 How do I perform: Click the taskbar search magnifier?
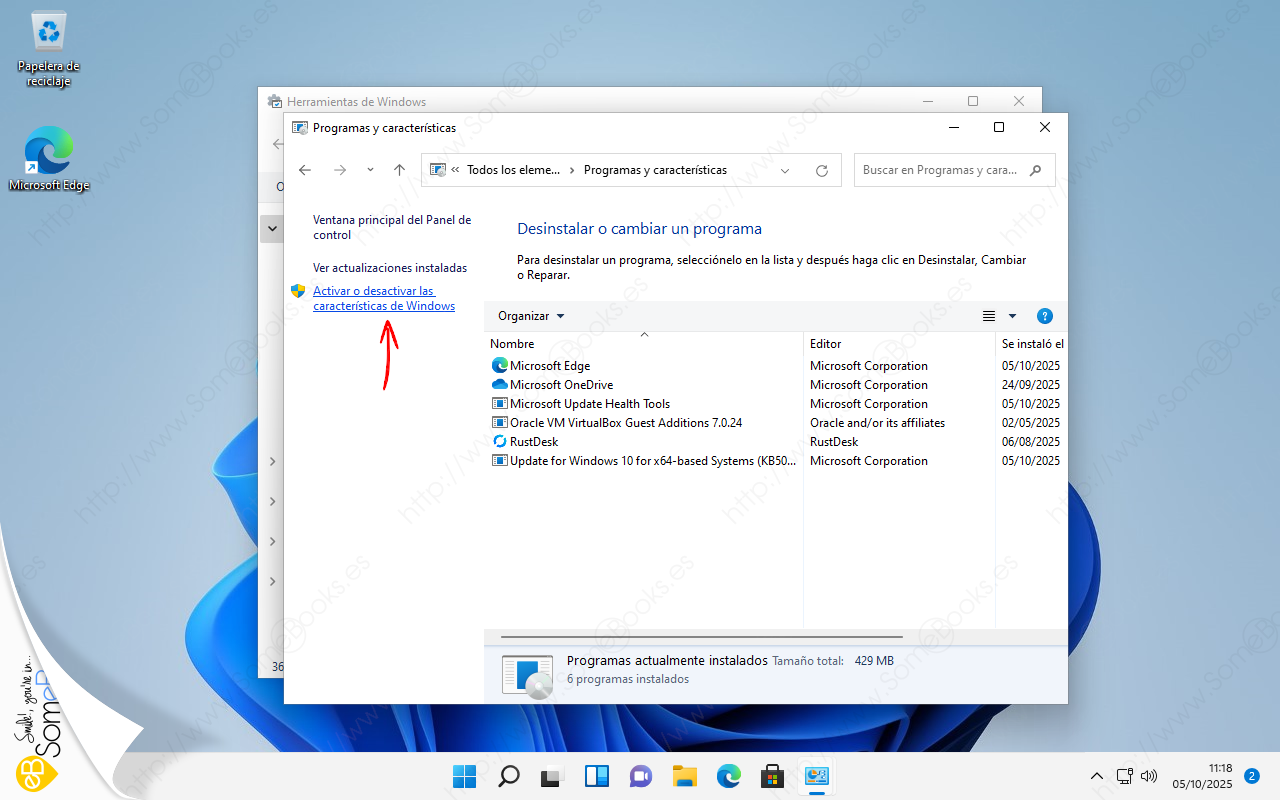509,776
